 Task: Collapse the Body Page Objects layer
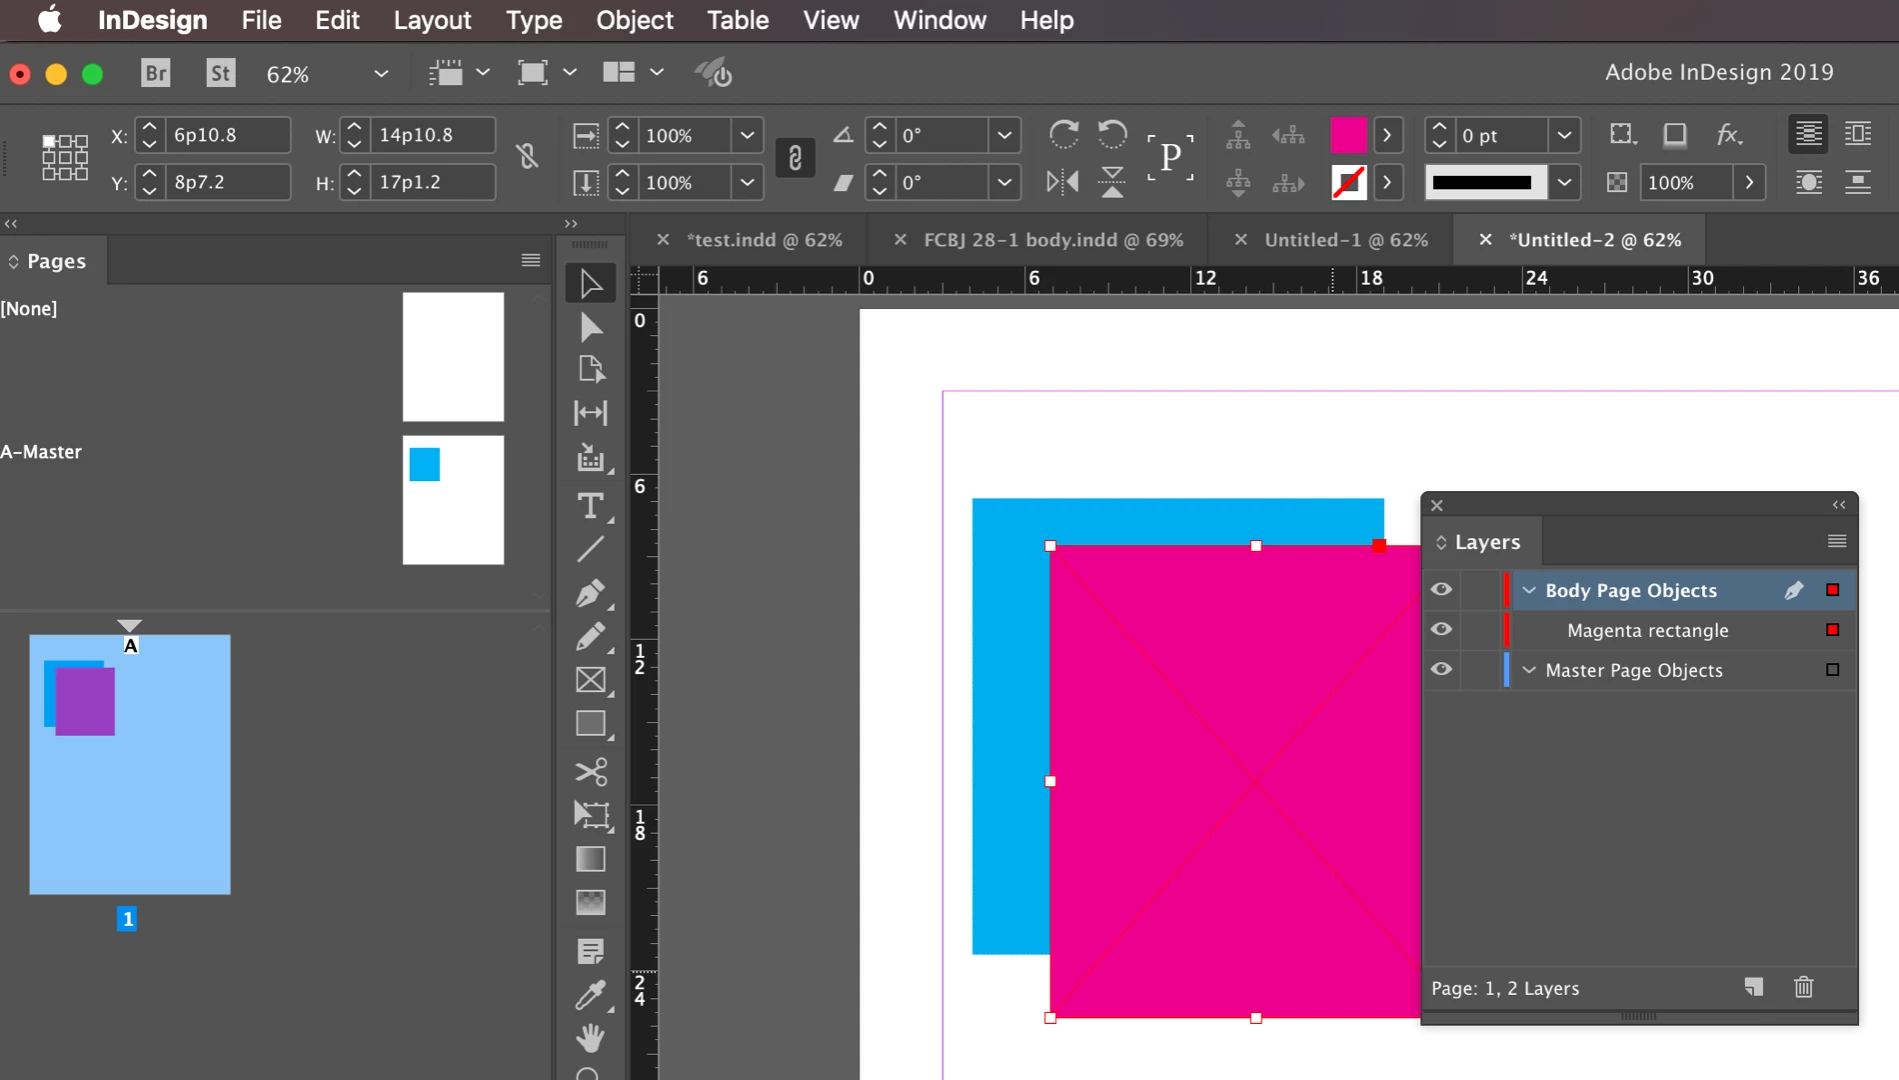1529,590
